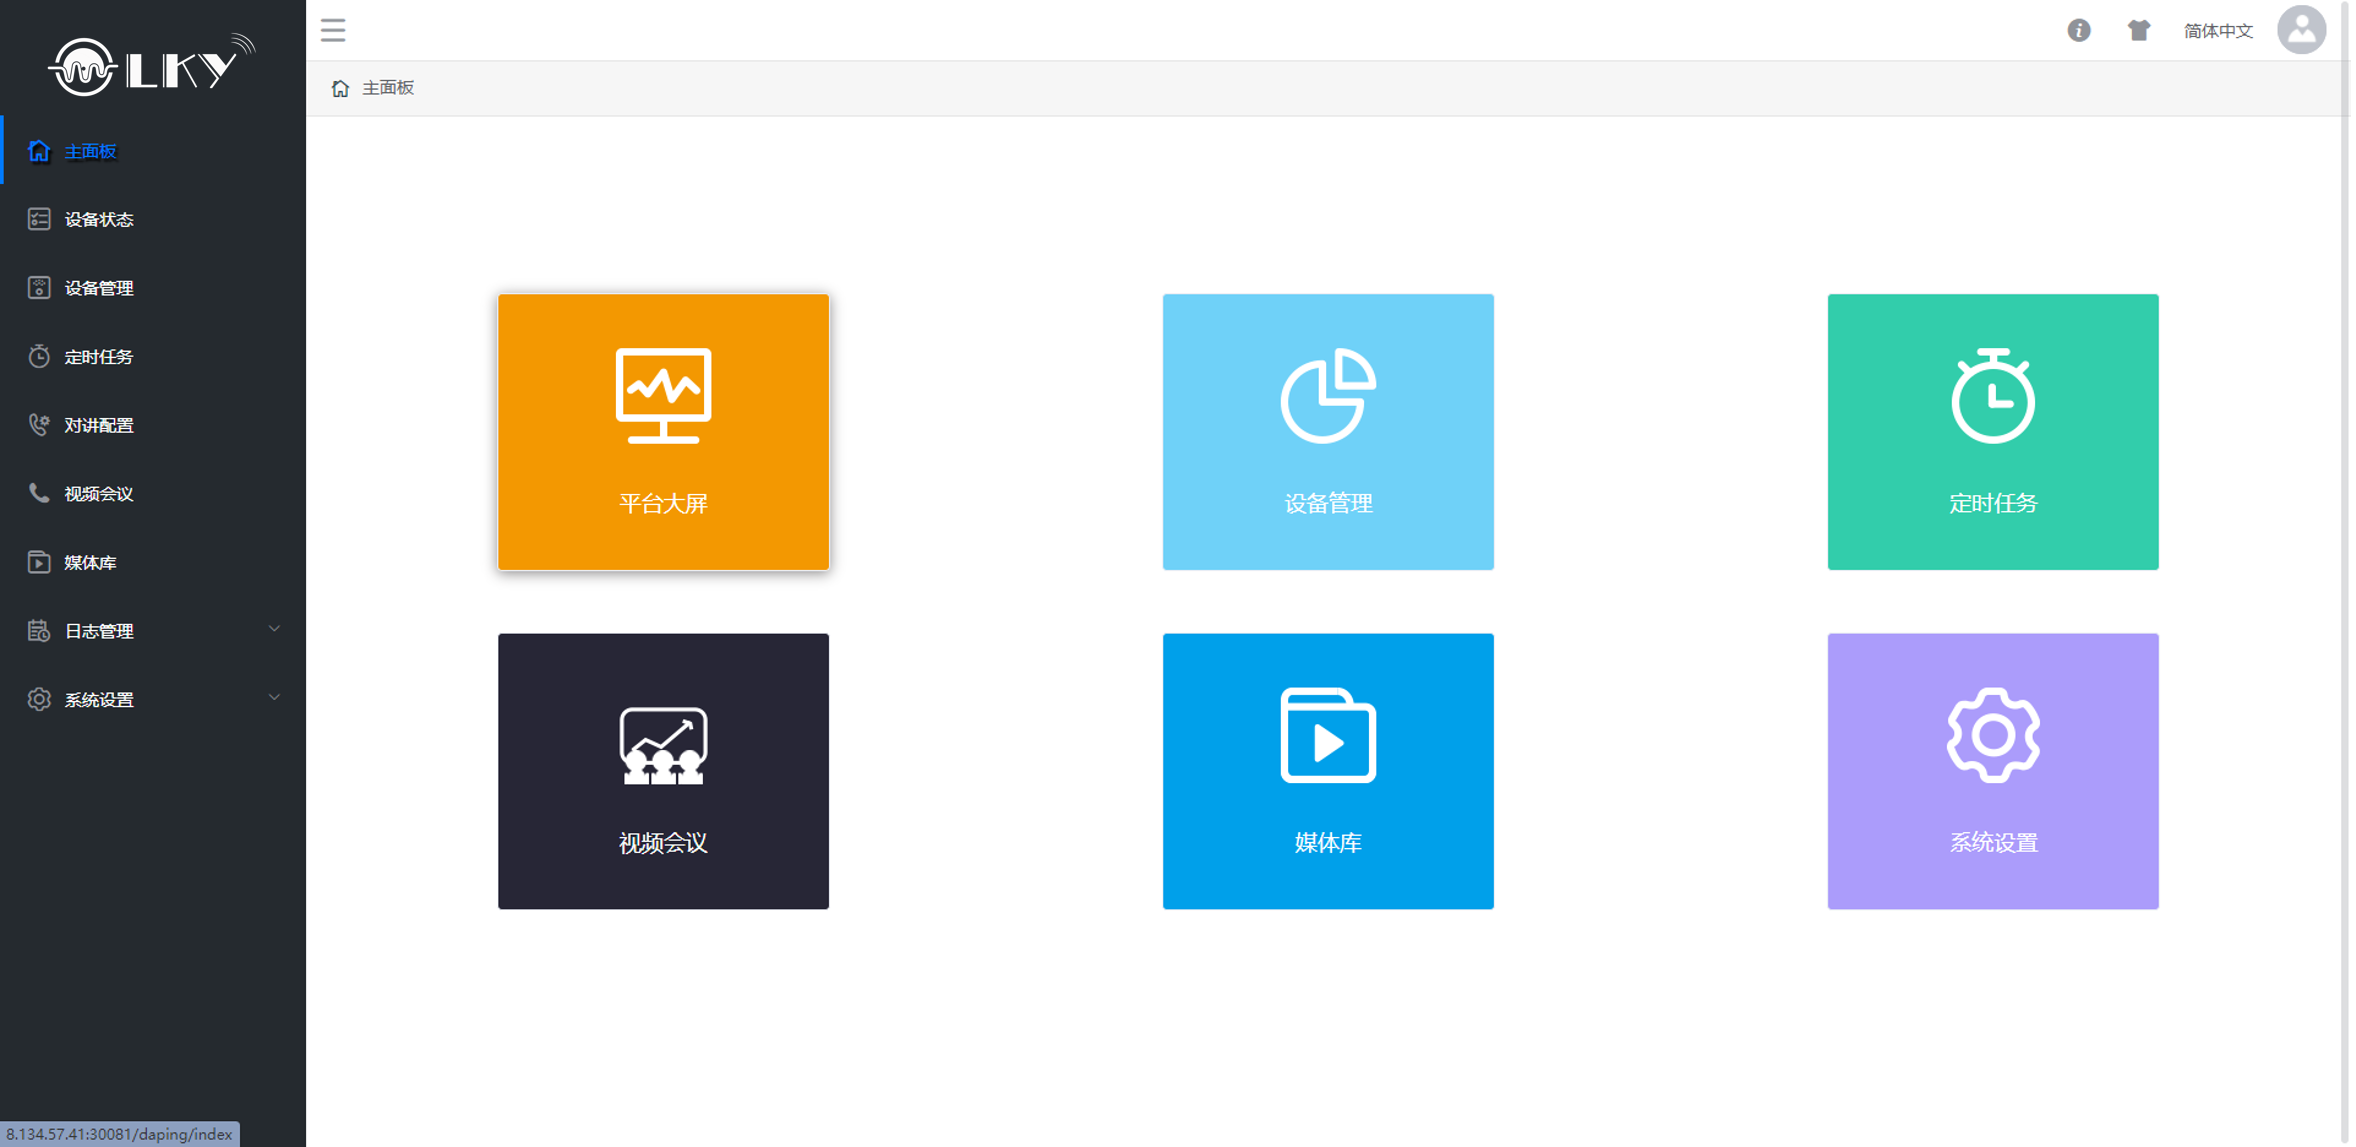Click the stopwatch icon on 定时任务 tile

tap(1991, 396)
